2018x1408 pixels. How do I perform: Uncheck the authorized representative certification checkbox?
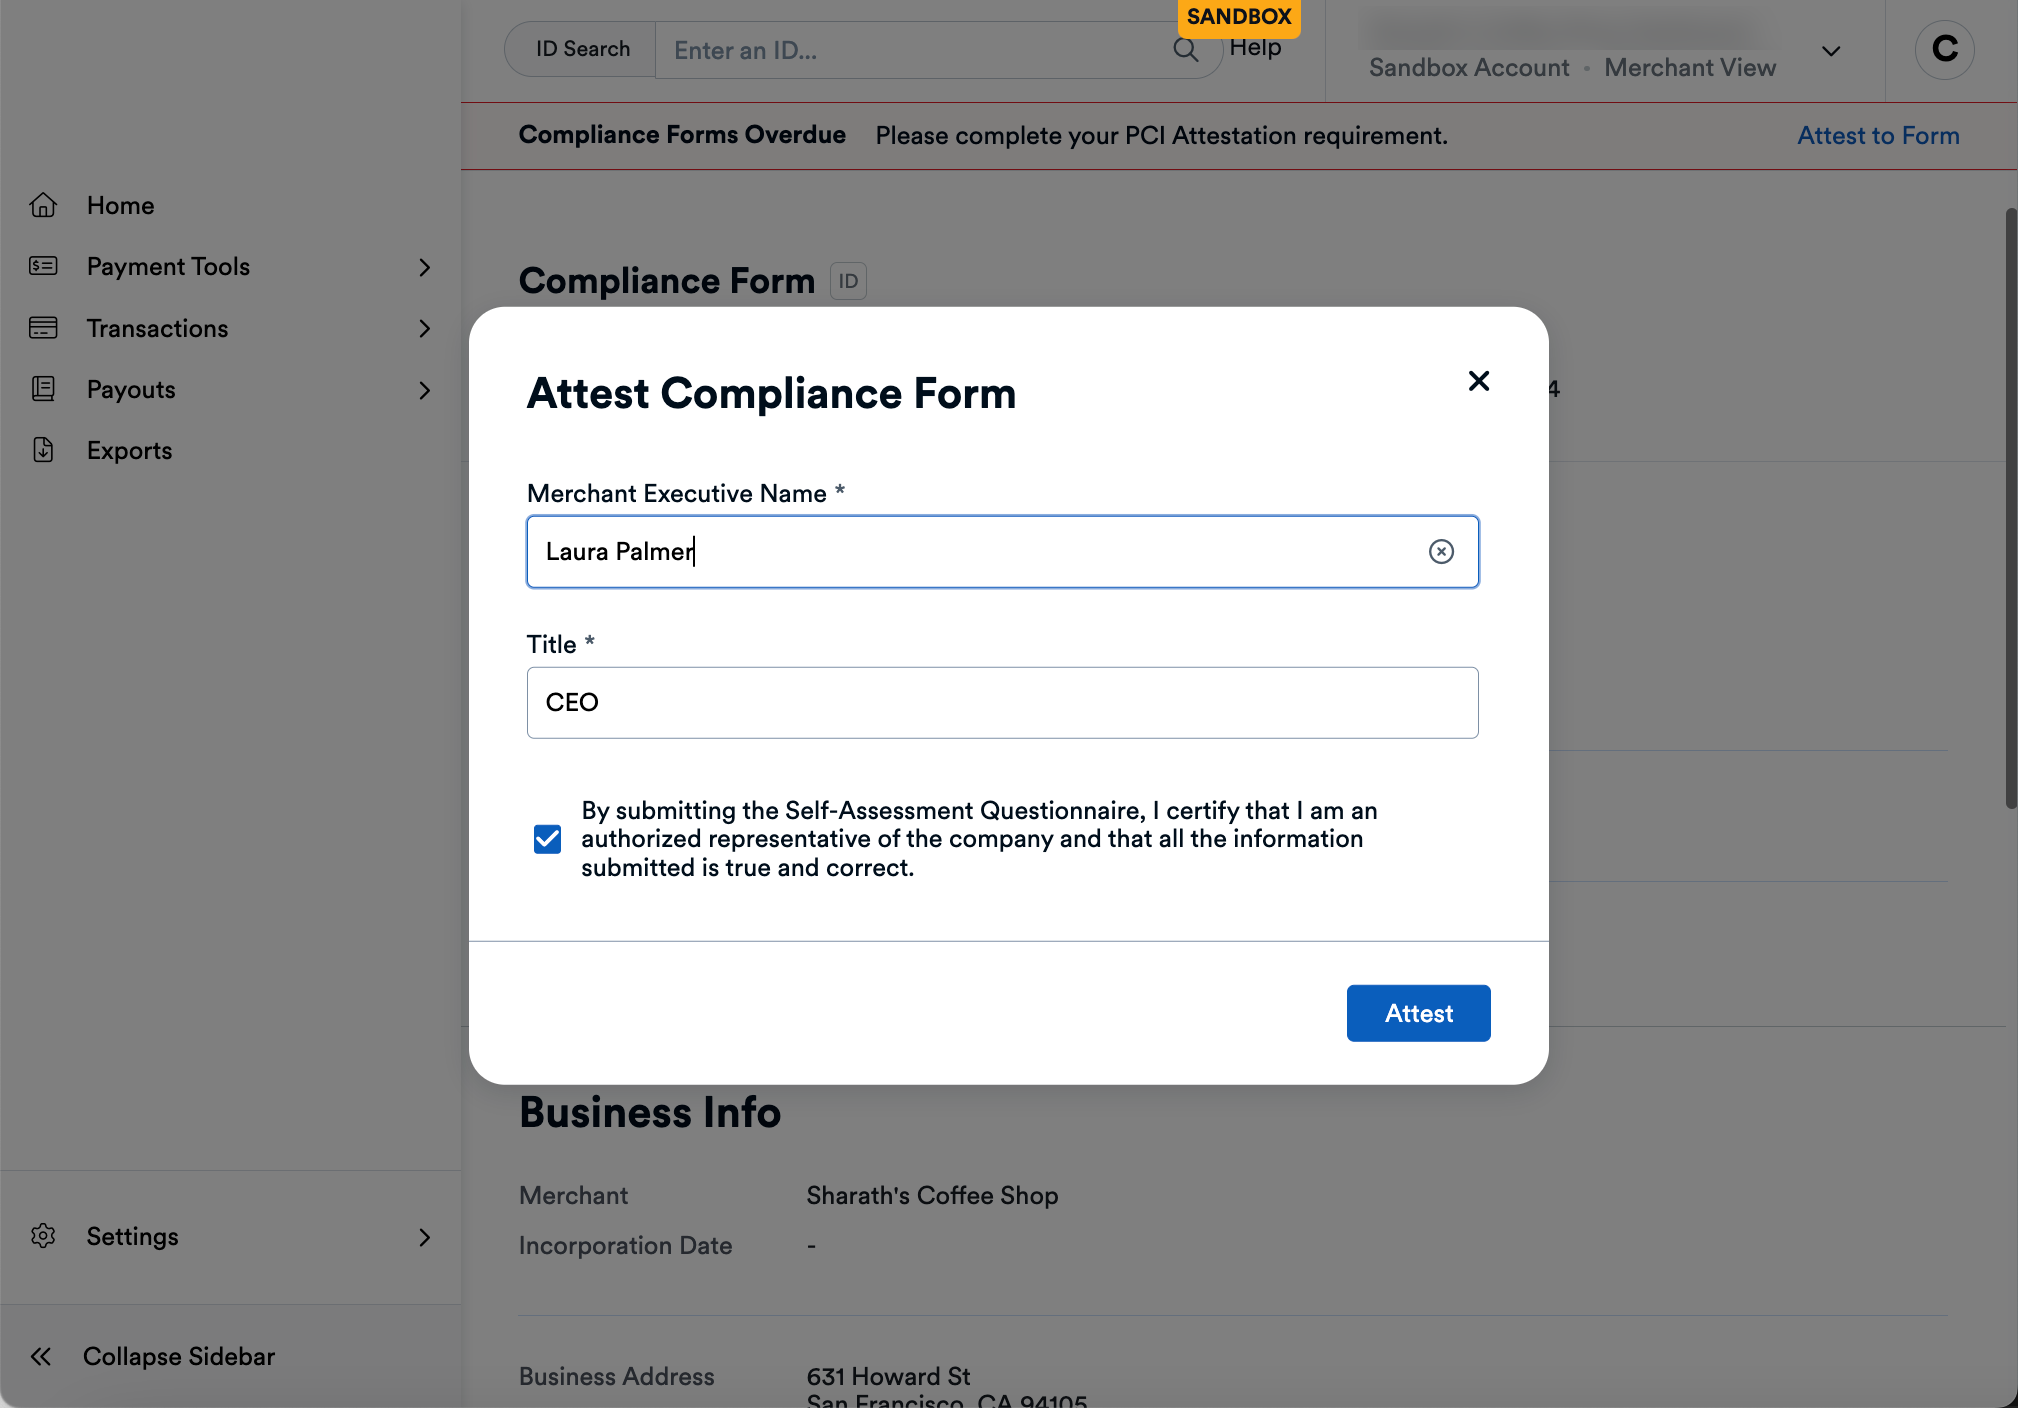[546, 839]
